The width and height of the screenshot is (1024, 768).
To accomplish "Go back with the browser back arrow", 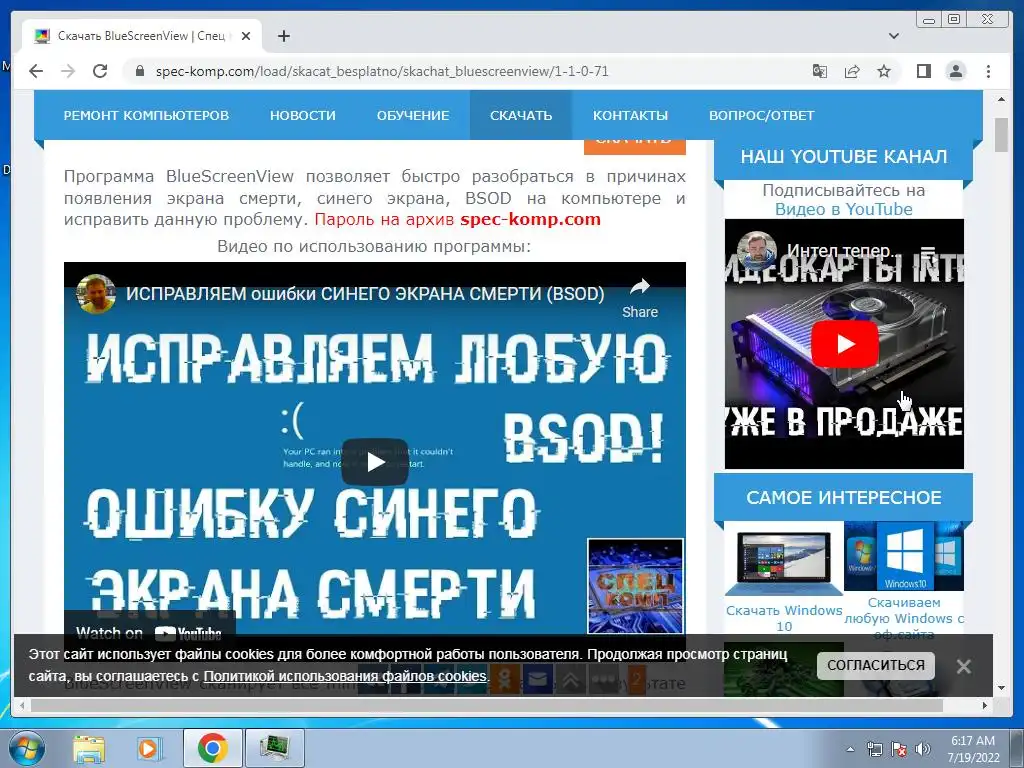I will coord(36,71).
